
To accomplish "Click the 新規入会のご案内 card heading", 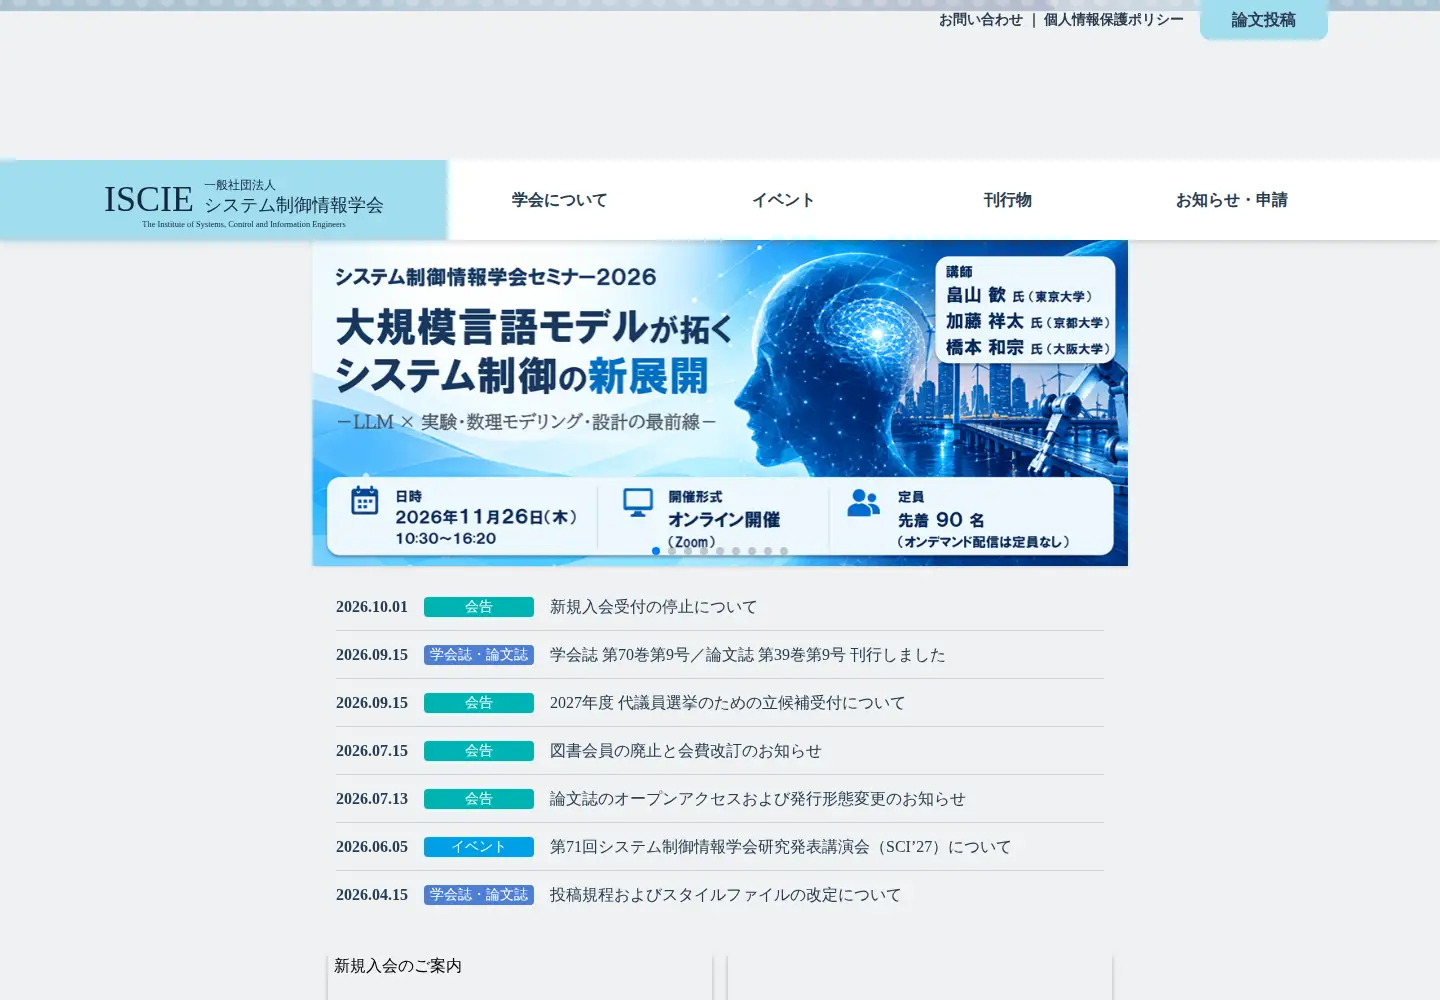I will click(398, 966).
